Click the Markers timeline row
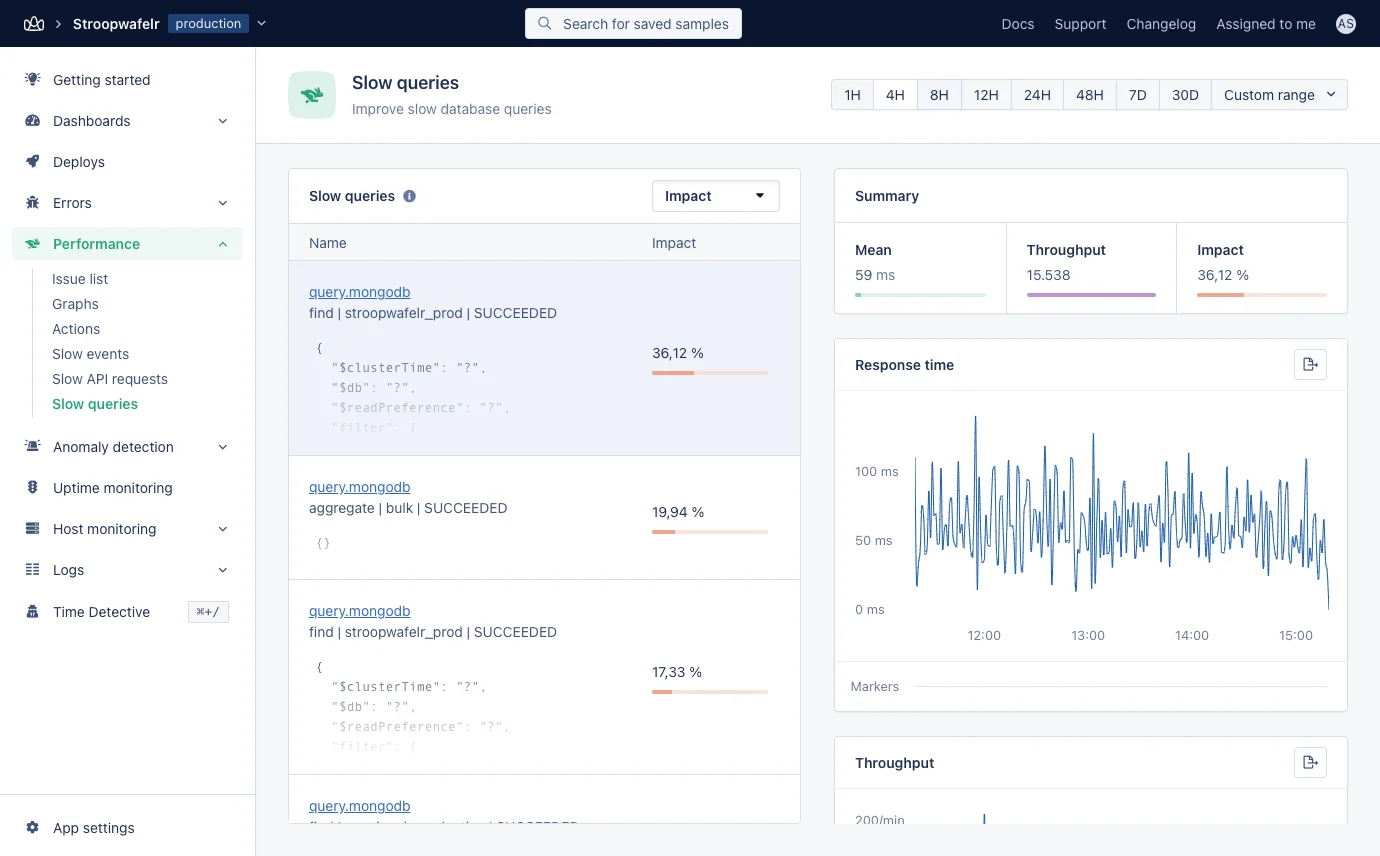This screenshot has width=1380, height=856. [x=1089, y=687]
